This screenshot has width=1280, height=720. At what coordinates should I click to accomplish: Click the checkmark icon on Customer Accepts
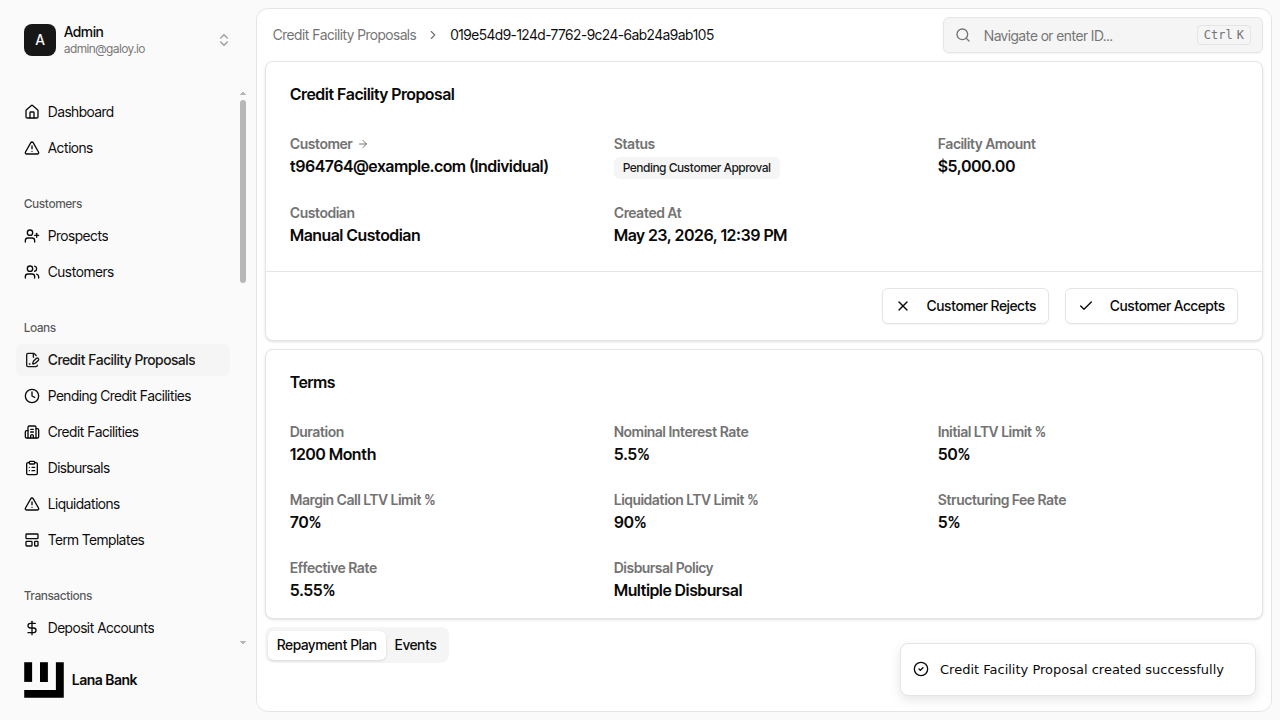[1086, 306]
